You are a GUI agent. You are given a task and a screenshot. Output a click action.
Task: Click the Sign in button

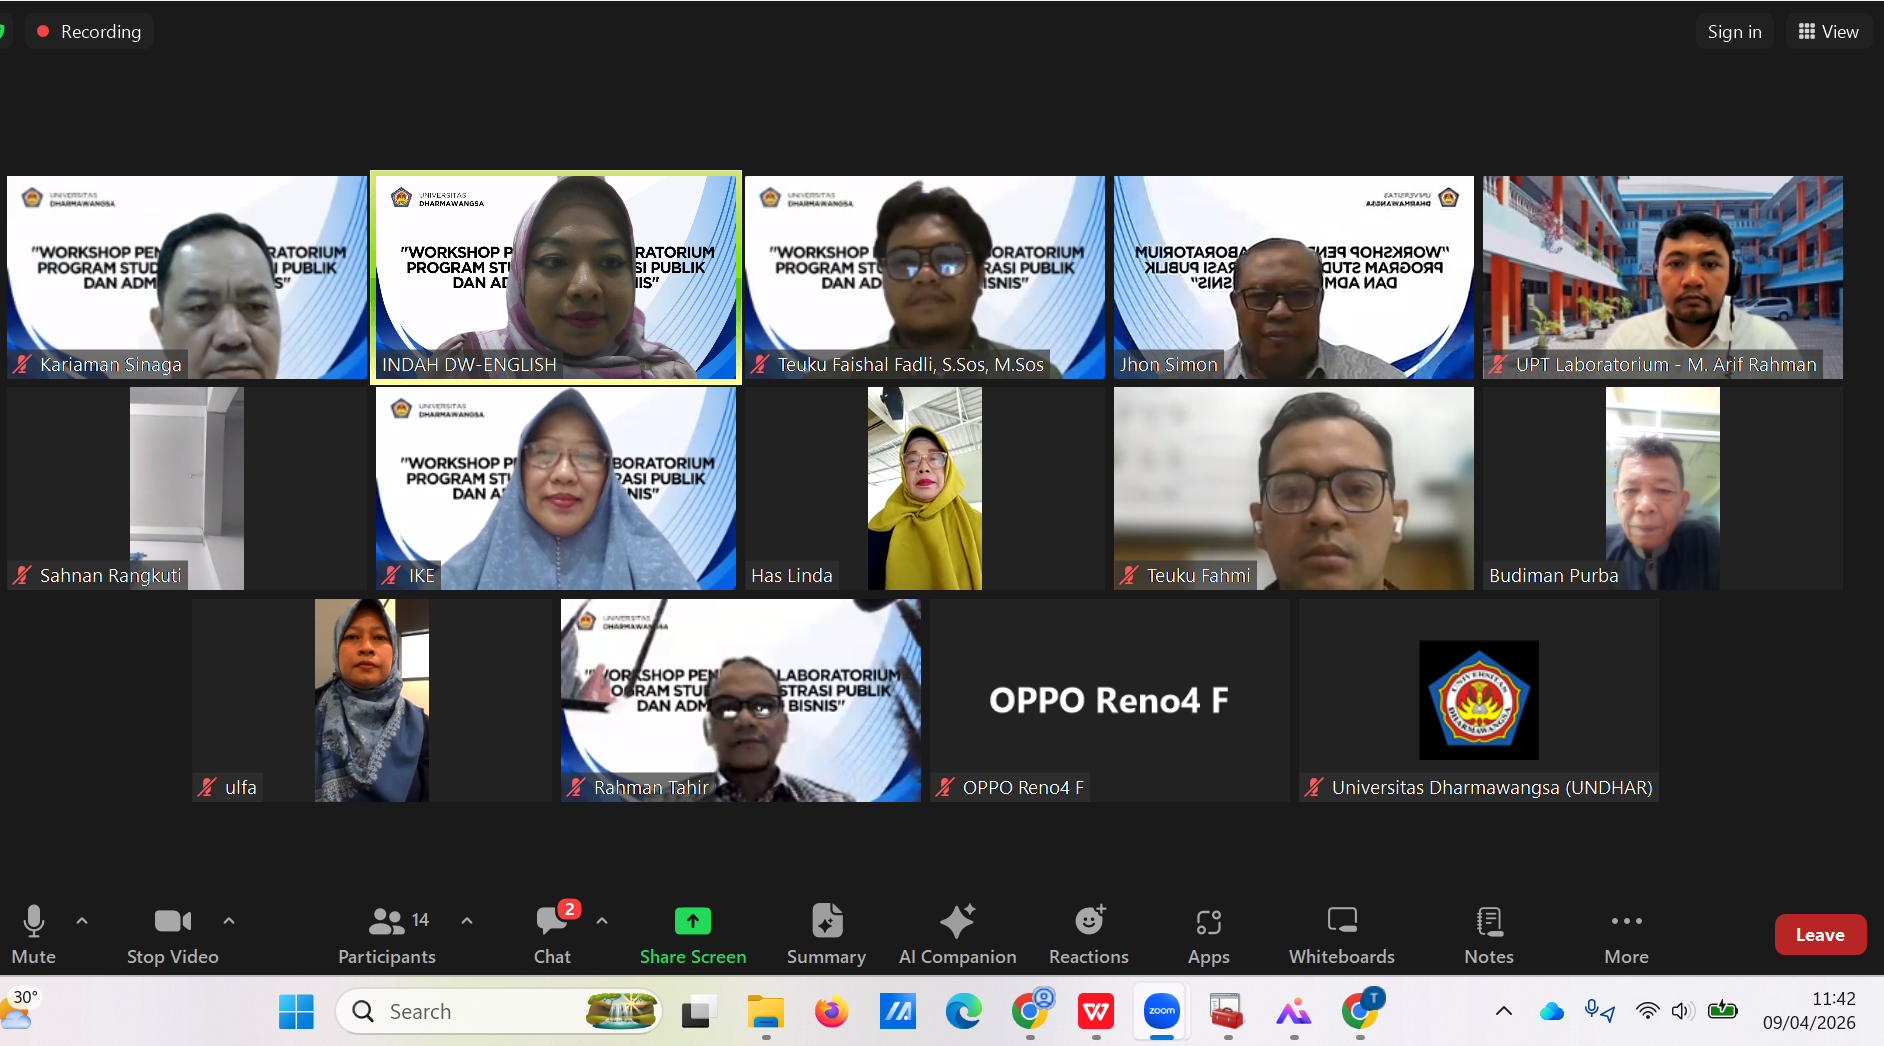pos(1734,32)
